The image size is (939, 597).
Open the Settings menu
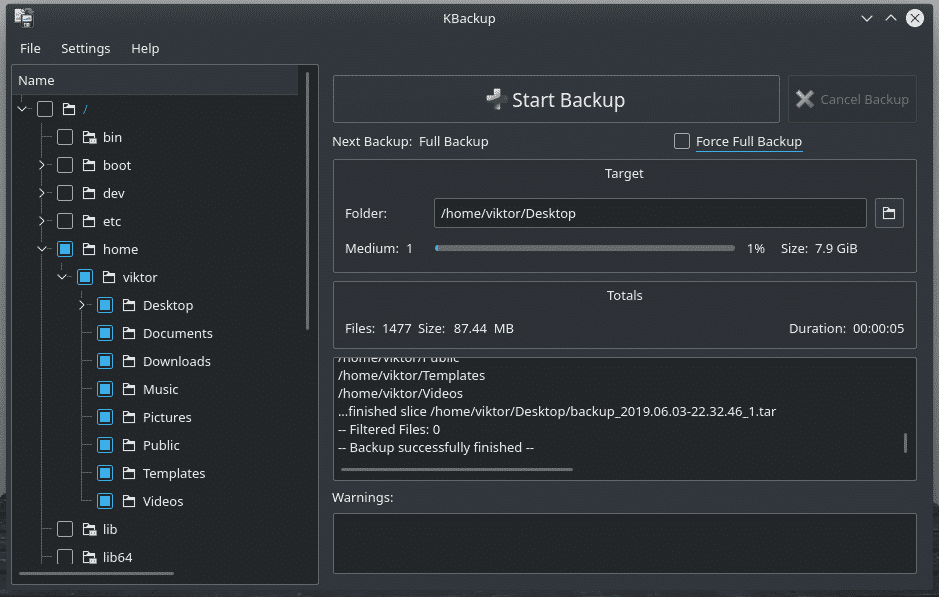point(86,49)
